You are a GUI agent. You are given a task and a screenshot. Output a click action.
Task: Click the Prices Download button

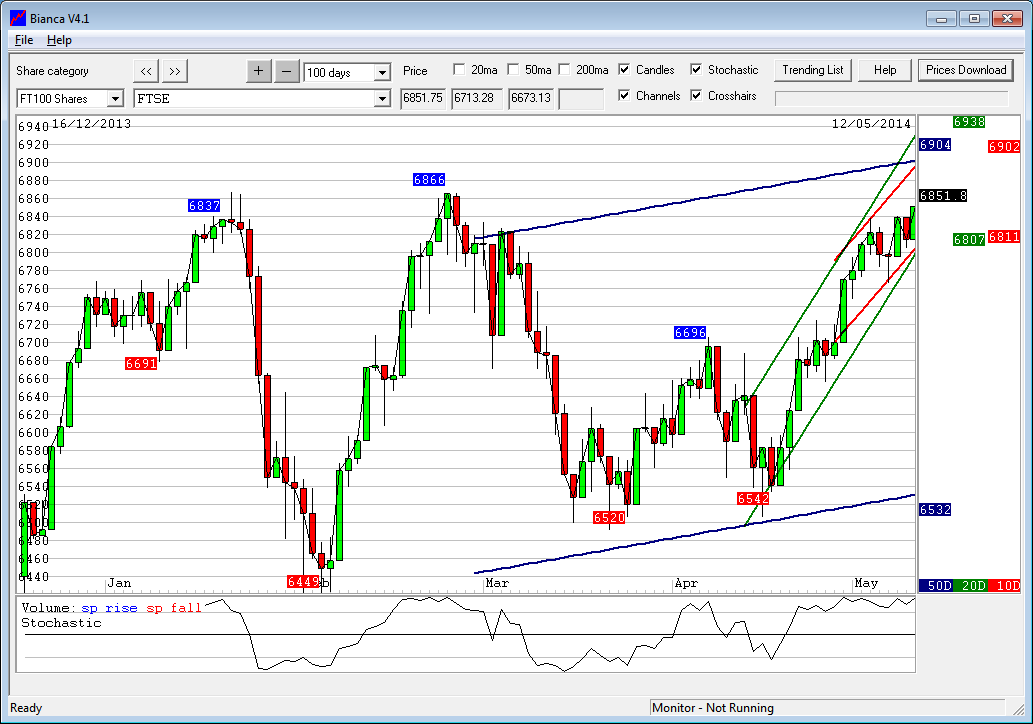coord(965,70)
